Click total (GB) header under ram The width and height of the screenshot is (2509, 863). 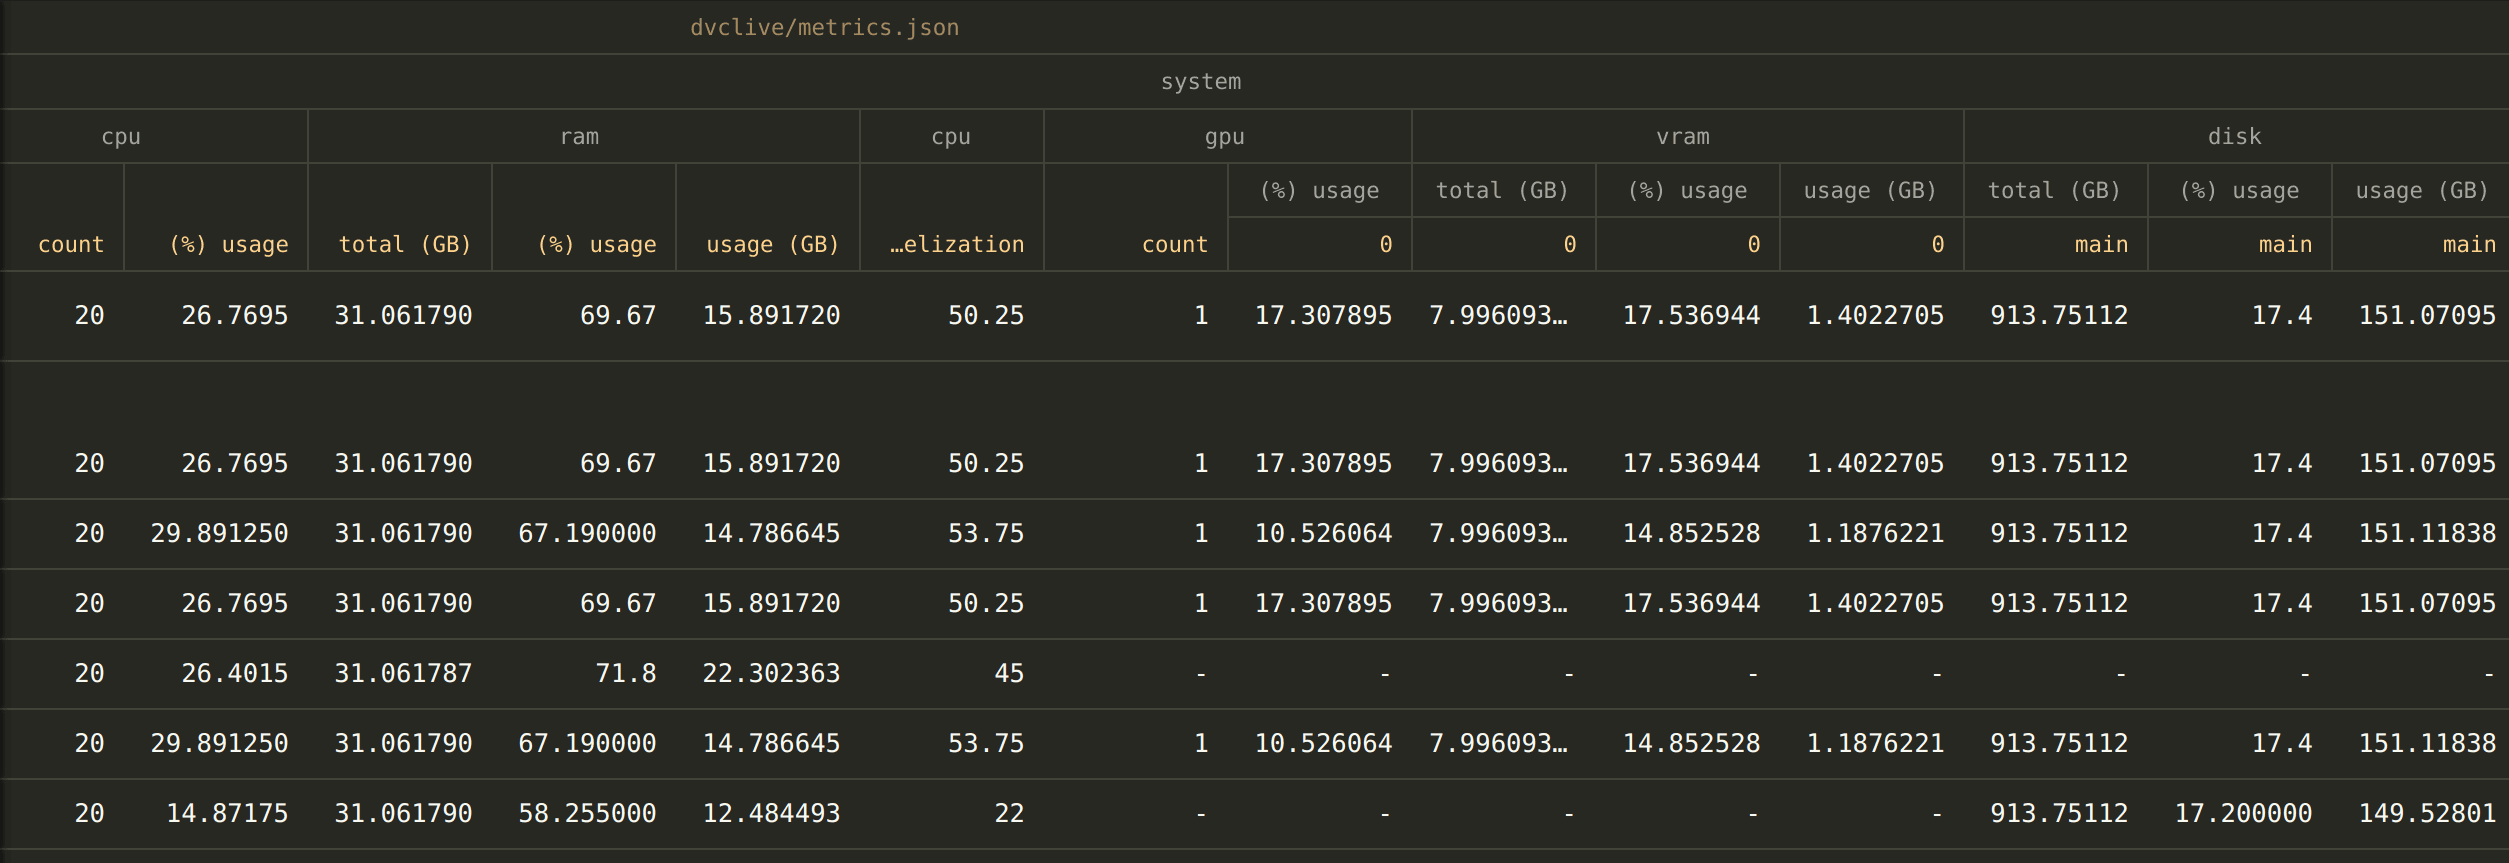404,245
